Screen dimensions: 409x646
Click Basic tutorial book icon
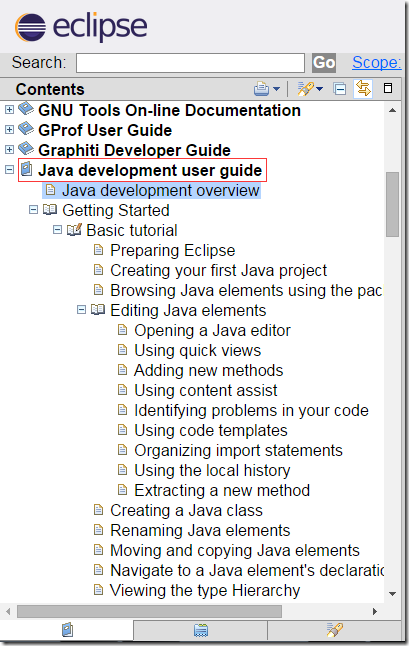click(x=74, y=229)
